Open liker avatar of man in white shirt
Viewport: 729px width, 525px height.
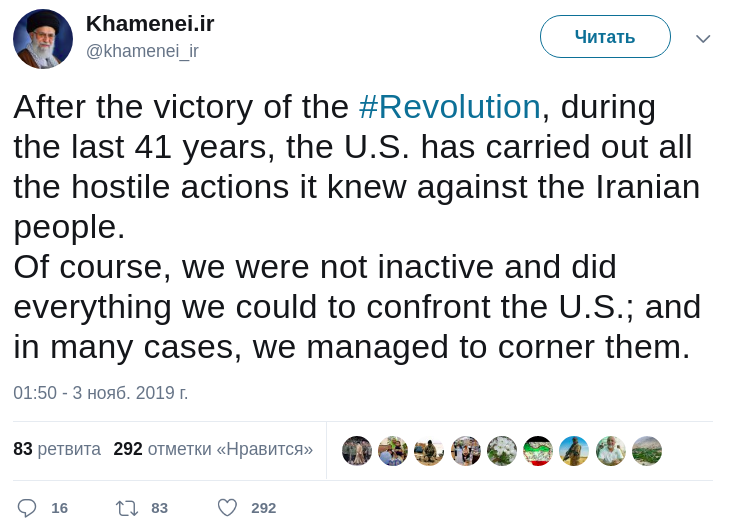pyautogui.click(x=611, y=451)
